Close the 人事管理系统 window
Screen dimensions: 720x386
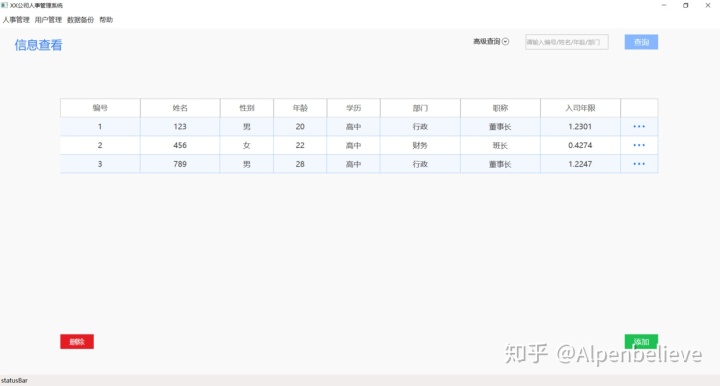coord(708,5)
